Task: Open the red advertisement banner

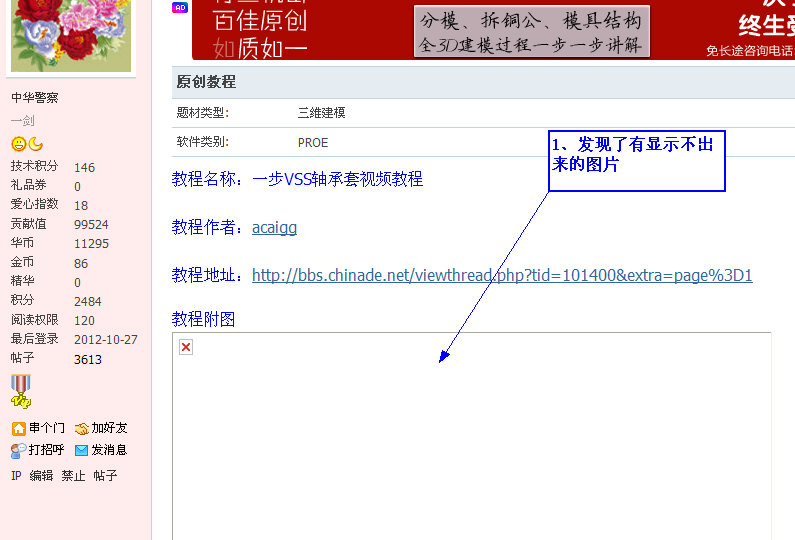Action: click(x=493, y=29)
